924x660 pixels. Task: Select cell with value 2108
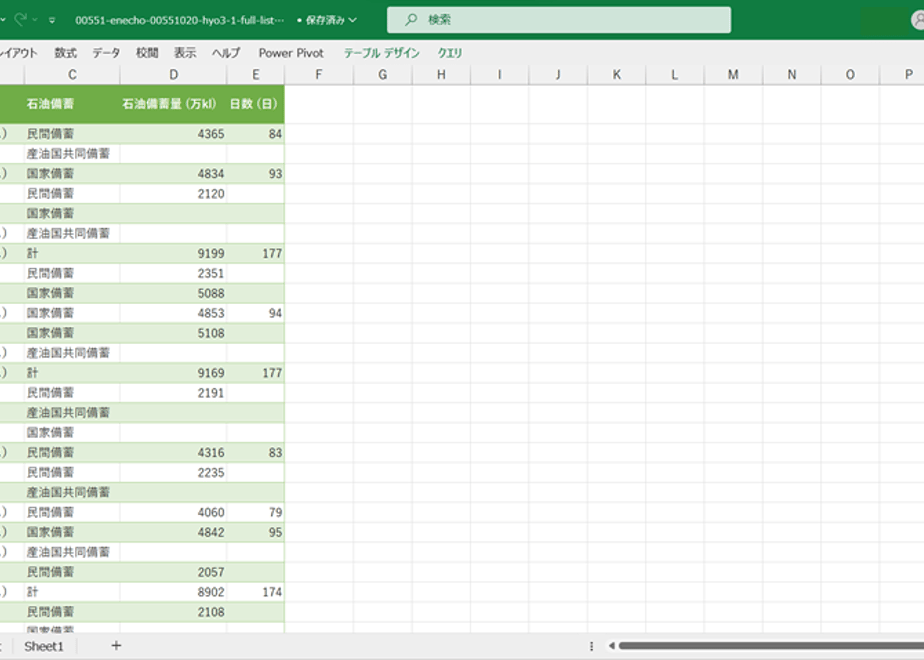tap(173, 612)
